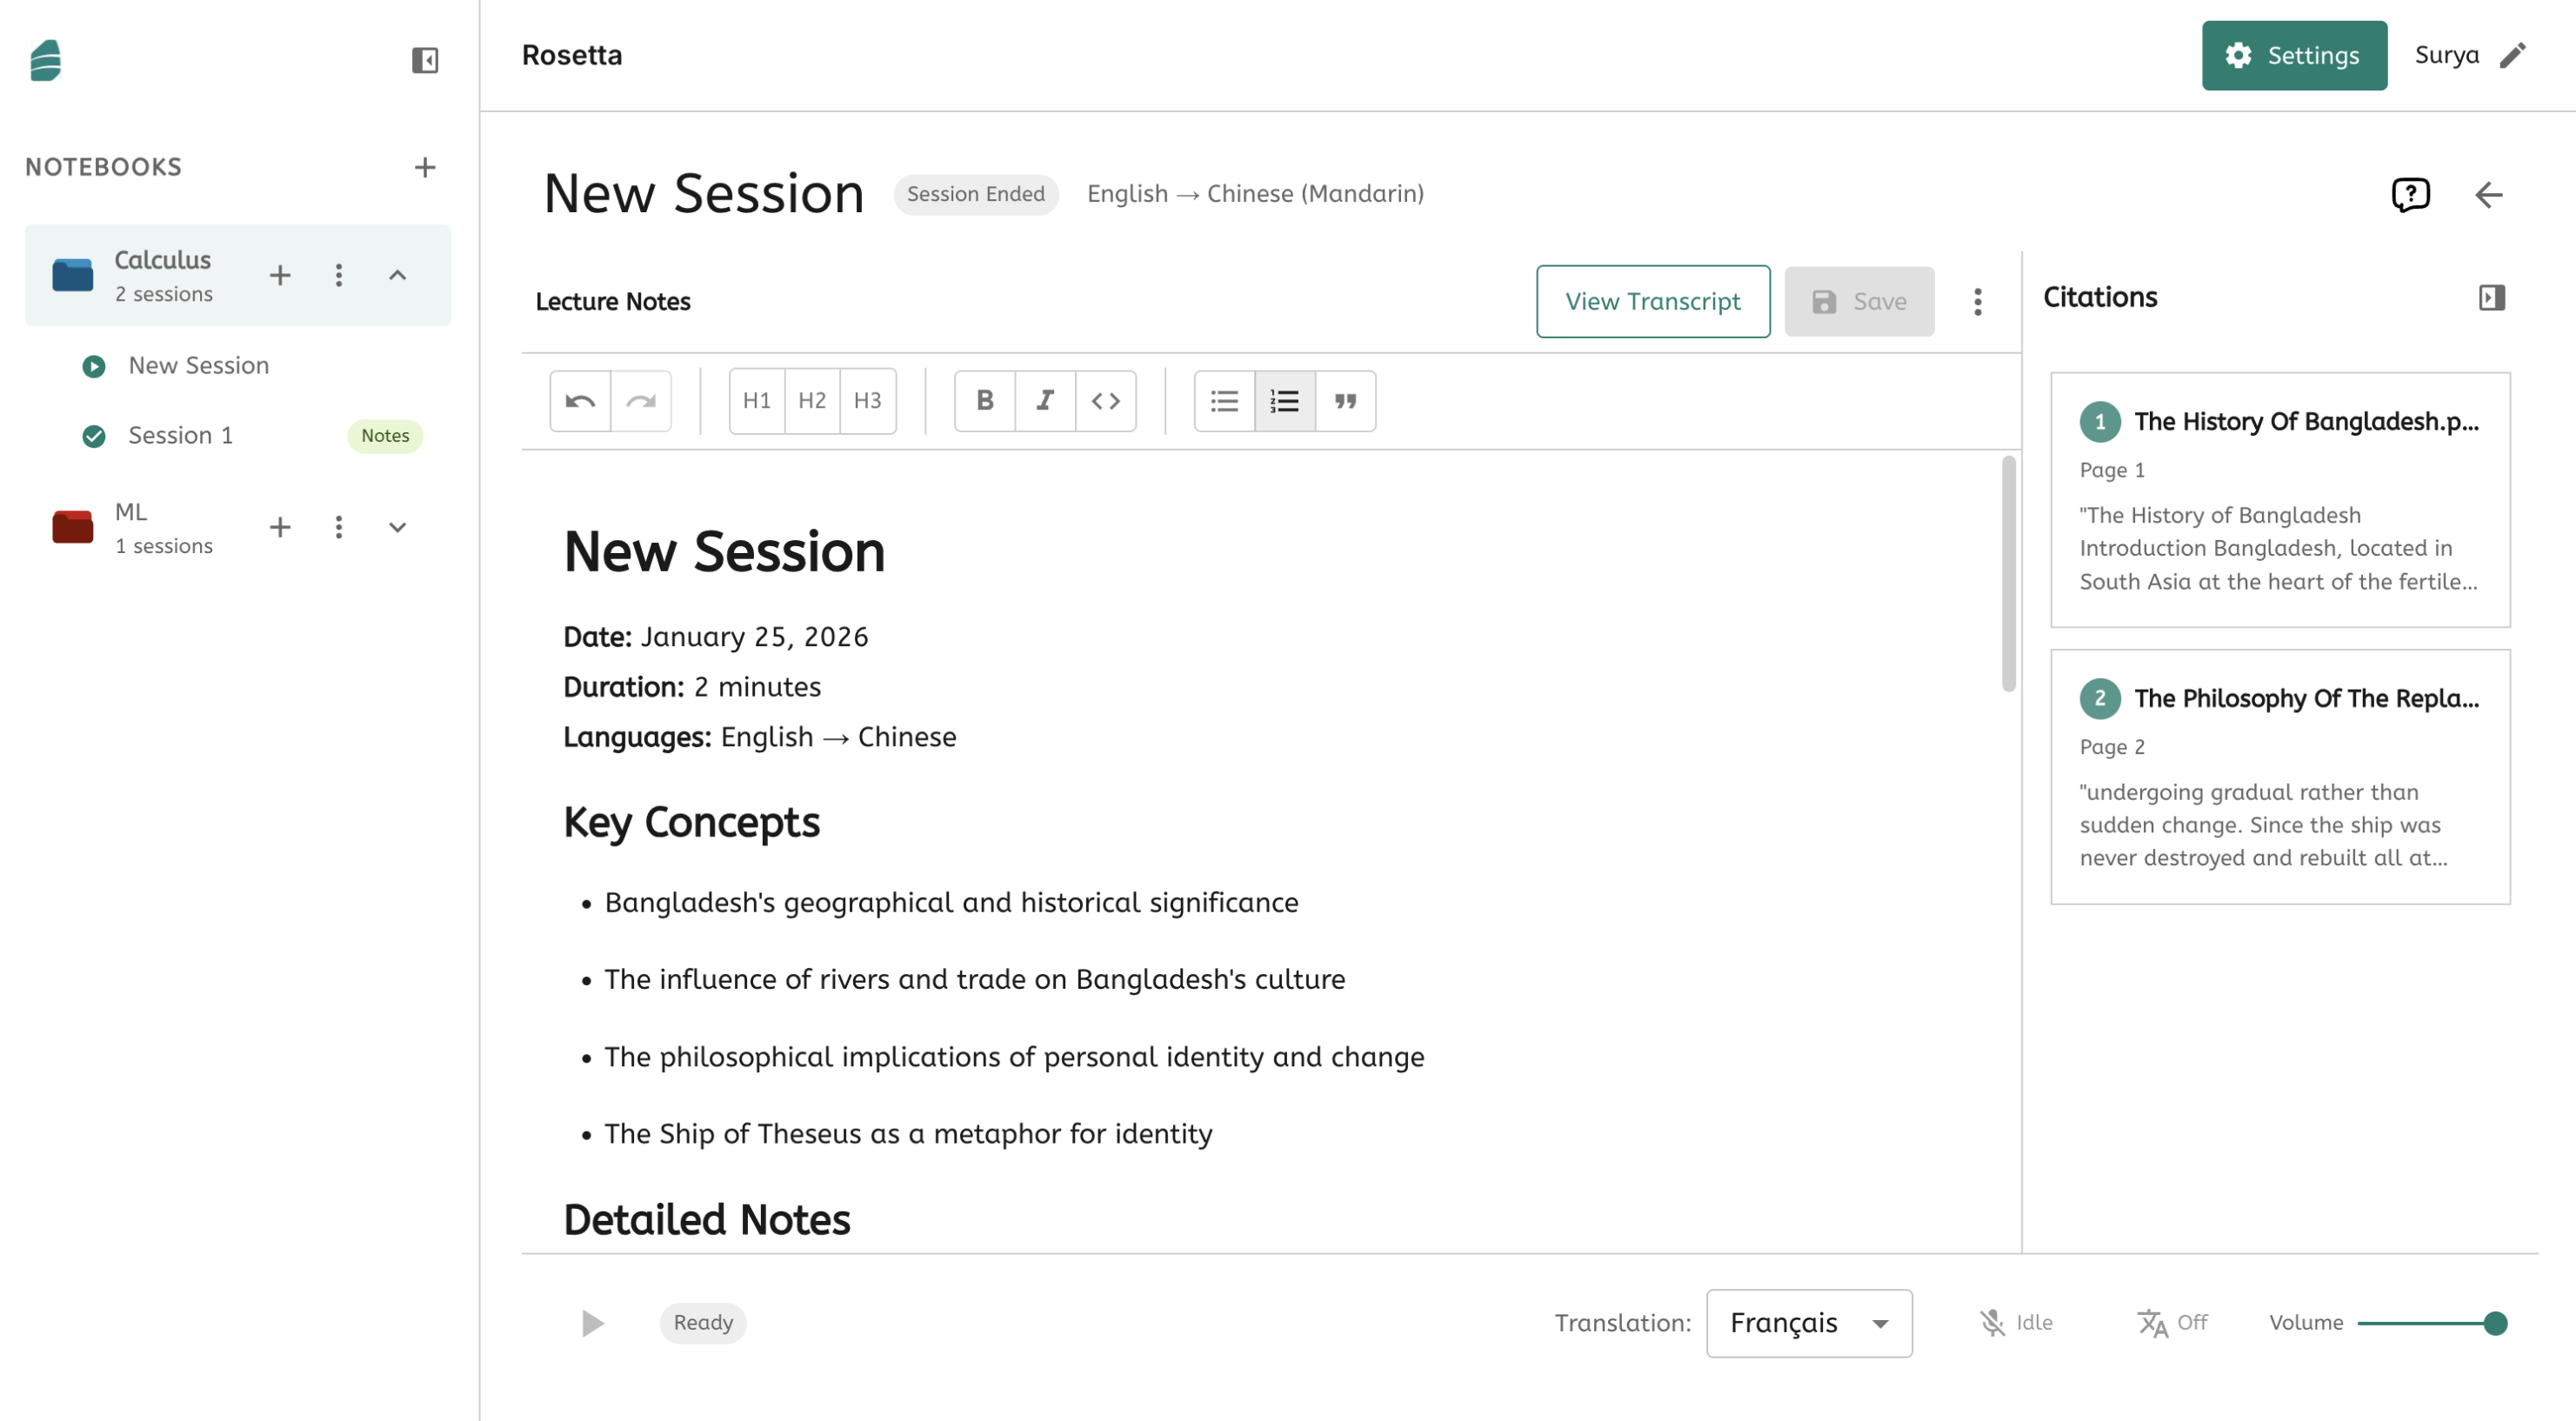This screenshot has height=1421, width=2576.
Task: Toggle the numbered list format
Action: (x=1284, y=401)
